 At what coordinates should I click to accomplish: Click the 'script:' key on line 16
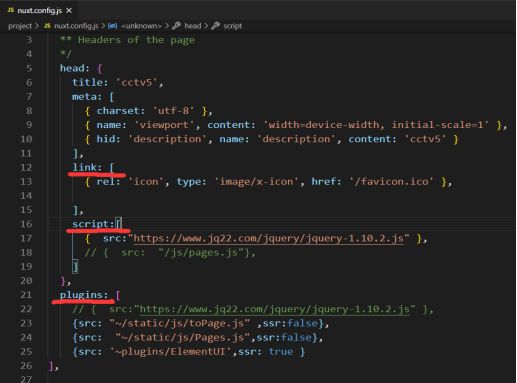click(93, 224)
